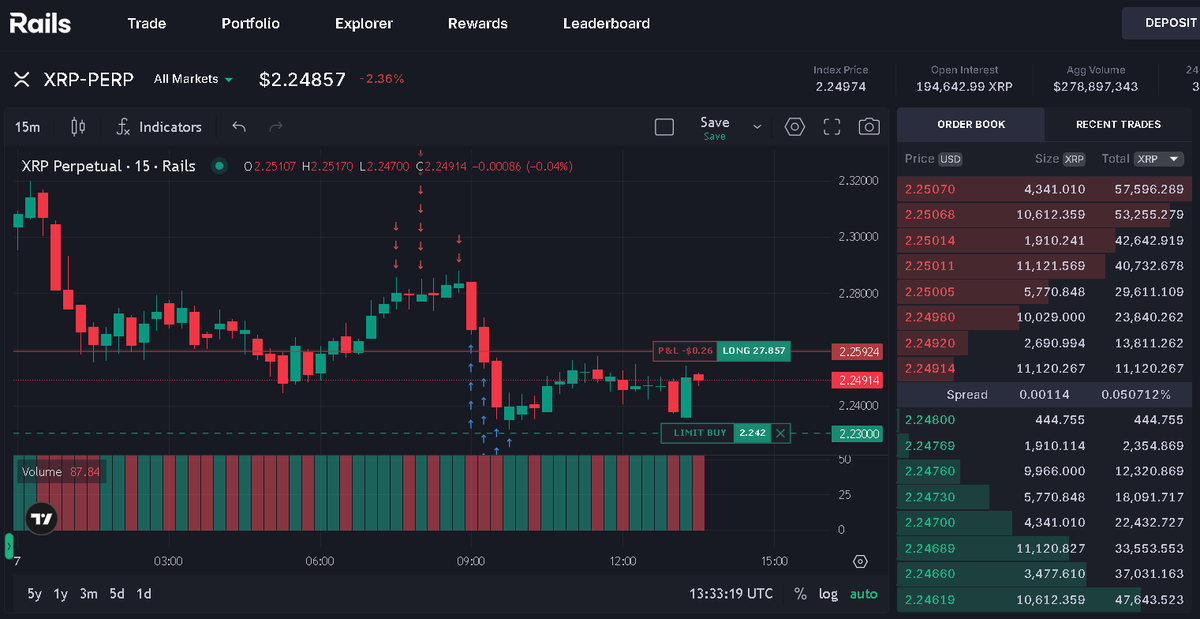Click the XRP coin icon
This screenshot has height=619, width=1200.
point(22,79)
